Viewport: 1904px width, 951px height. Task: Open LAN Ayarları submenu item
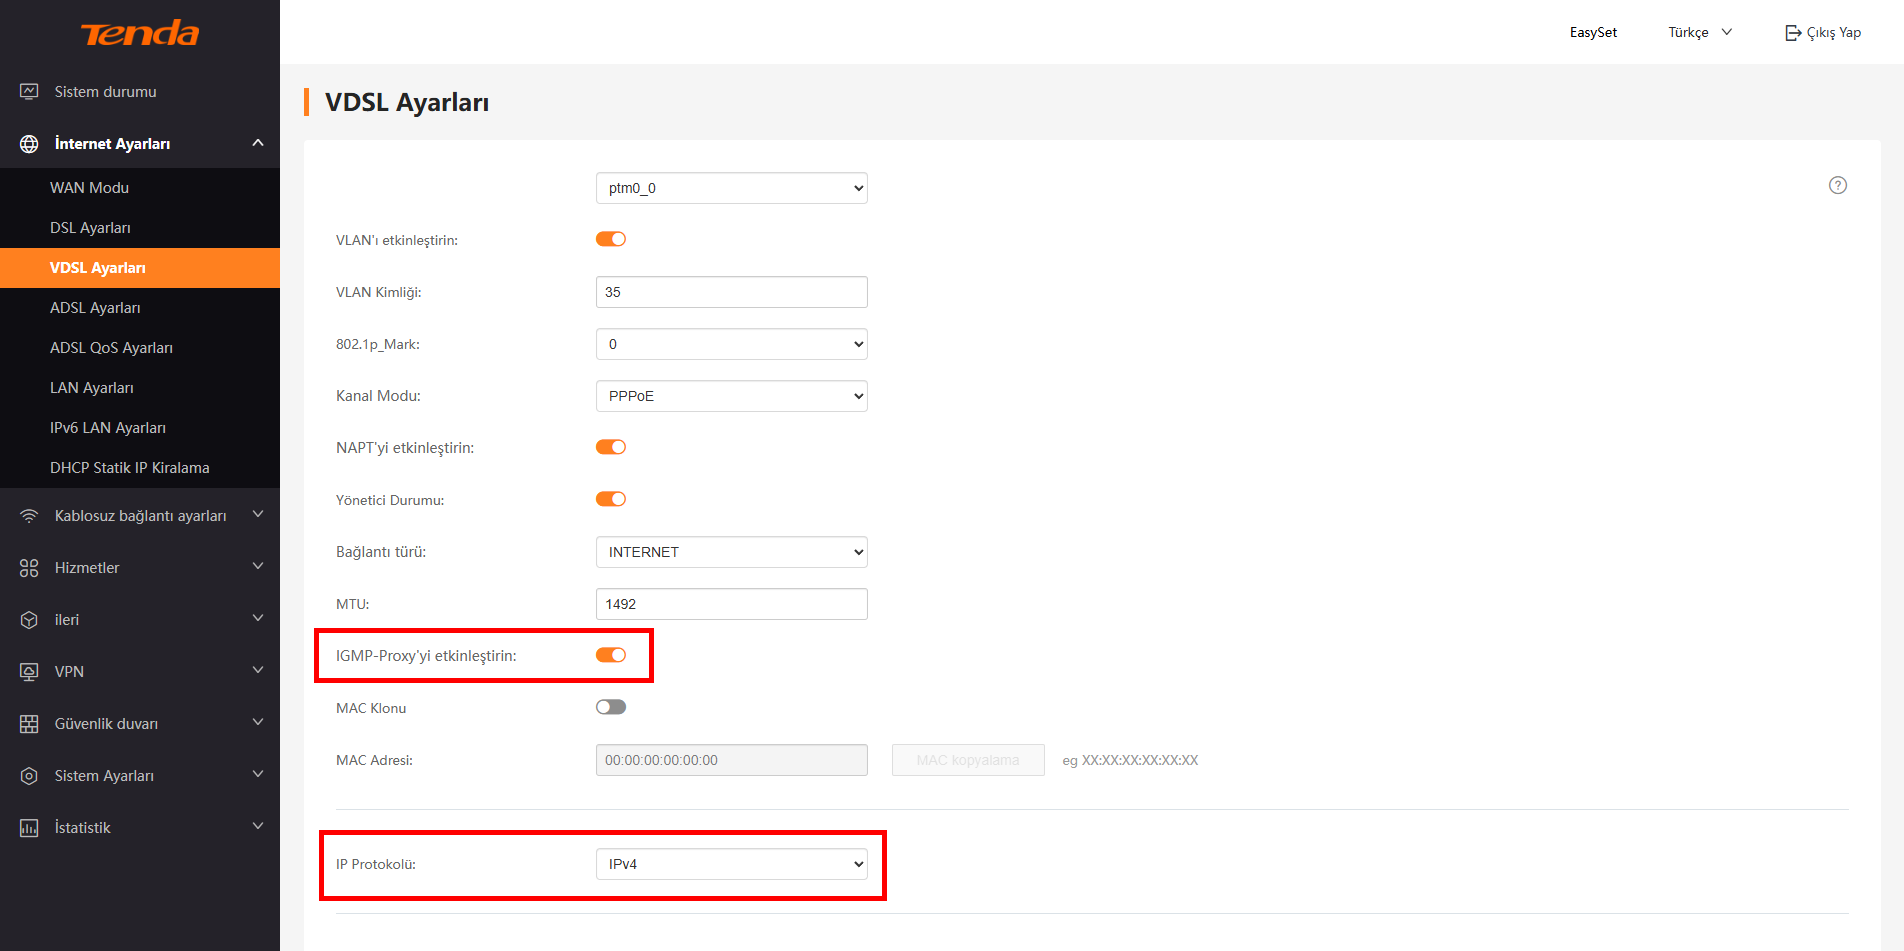(140, 388)
